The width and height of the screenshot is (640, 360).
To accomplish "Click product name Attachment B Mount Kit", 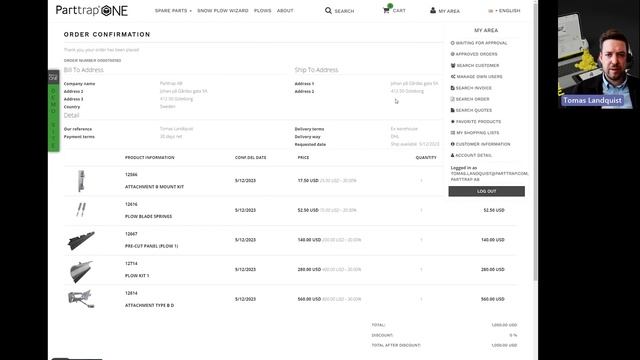I will (x=154, y=187).
